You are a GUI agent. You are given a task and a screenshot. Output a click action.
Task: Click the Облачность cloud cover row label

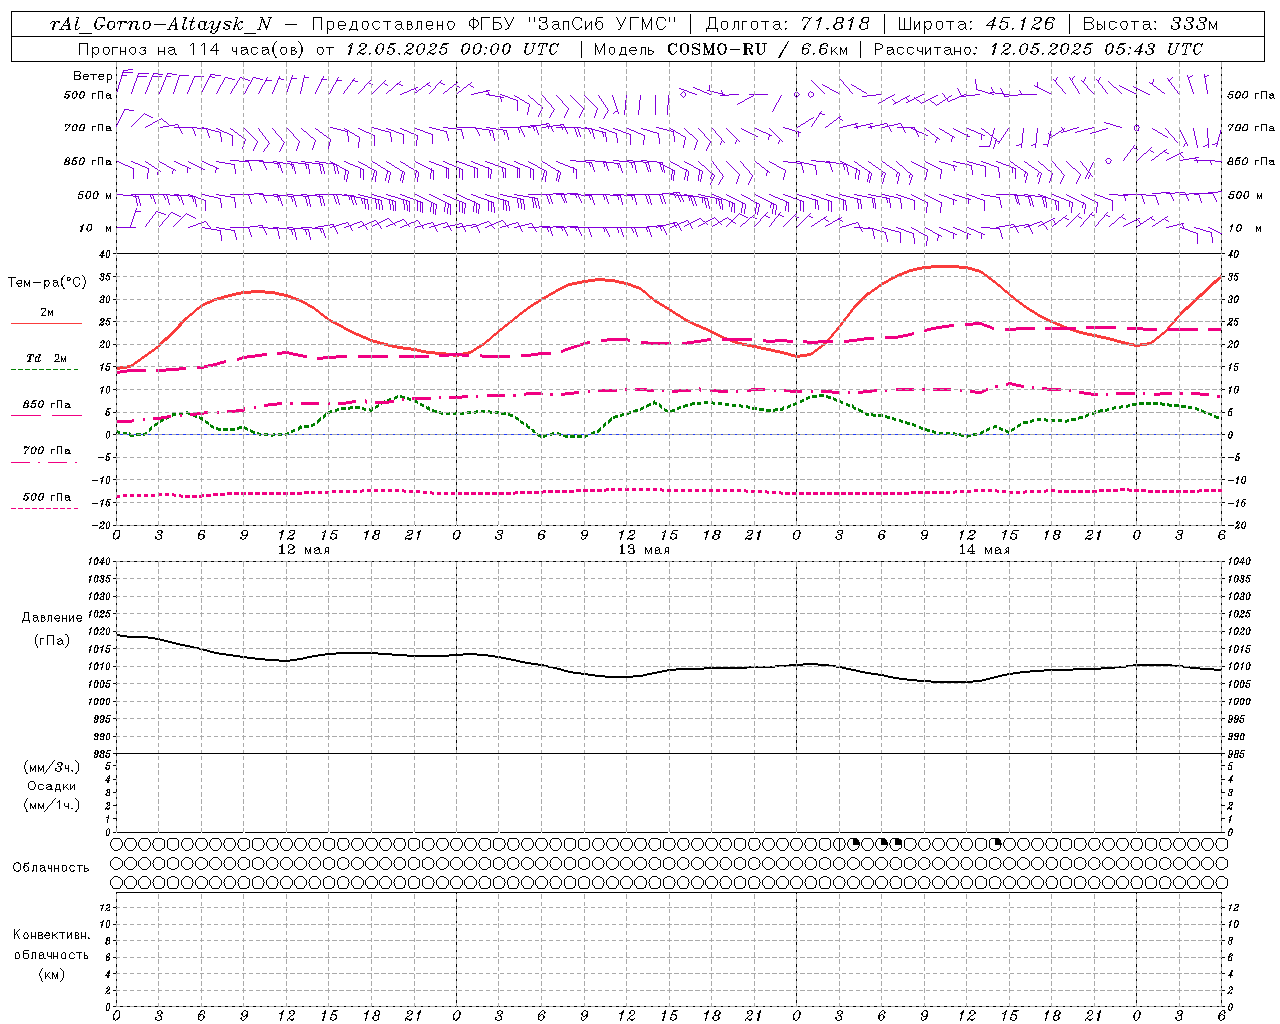click(51, 867)
